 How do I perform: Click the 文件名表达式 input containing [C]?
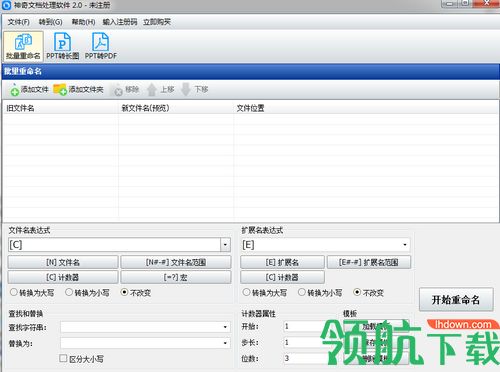coord(114,245)
